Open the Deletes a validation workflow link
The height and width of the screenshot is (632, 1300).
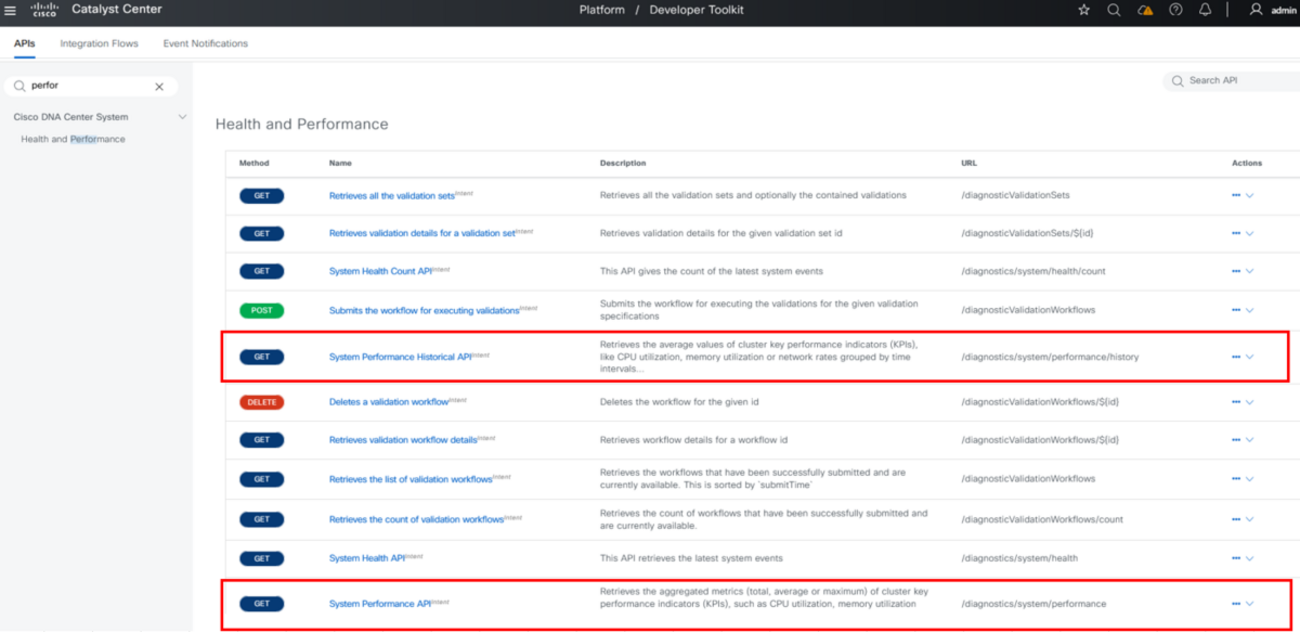(x=389, y=402)
